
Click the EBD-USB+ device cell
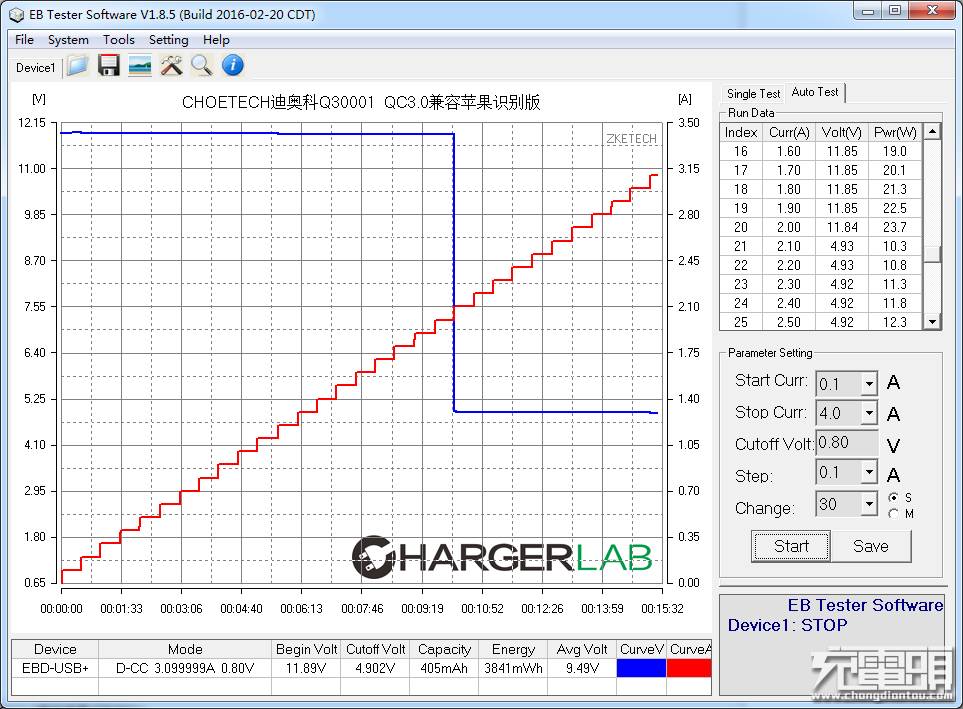pos(55,668)
